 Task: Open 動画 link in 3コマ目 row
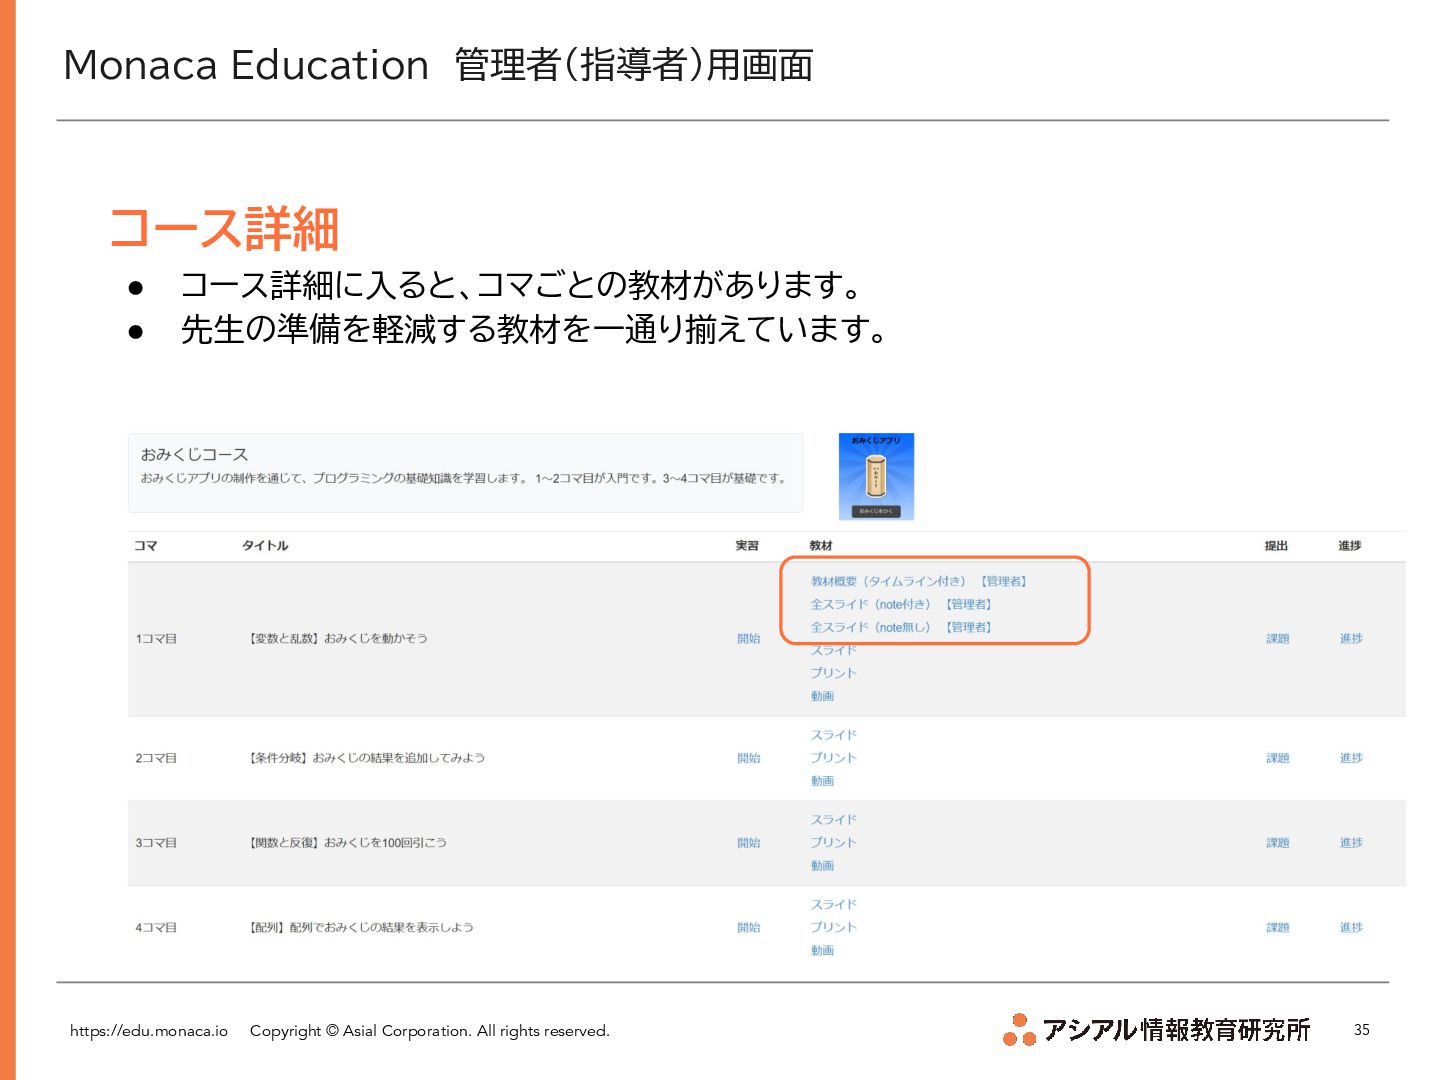coord(822,866)
